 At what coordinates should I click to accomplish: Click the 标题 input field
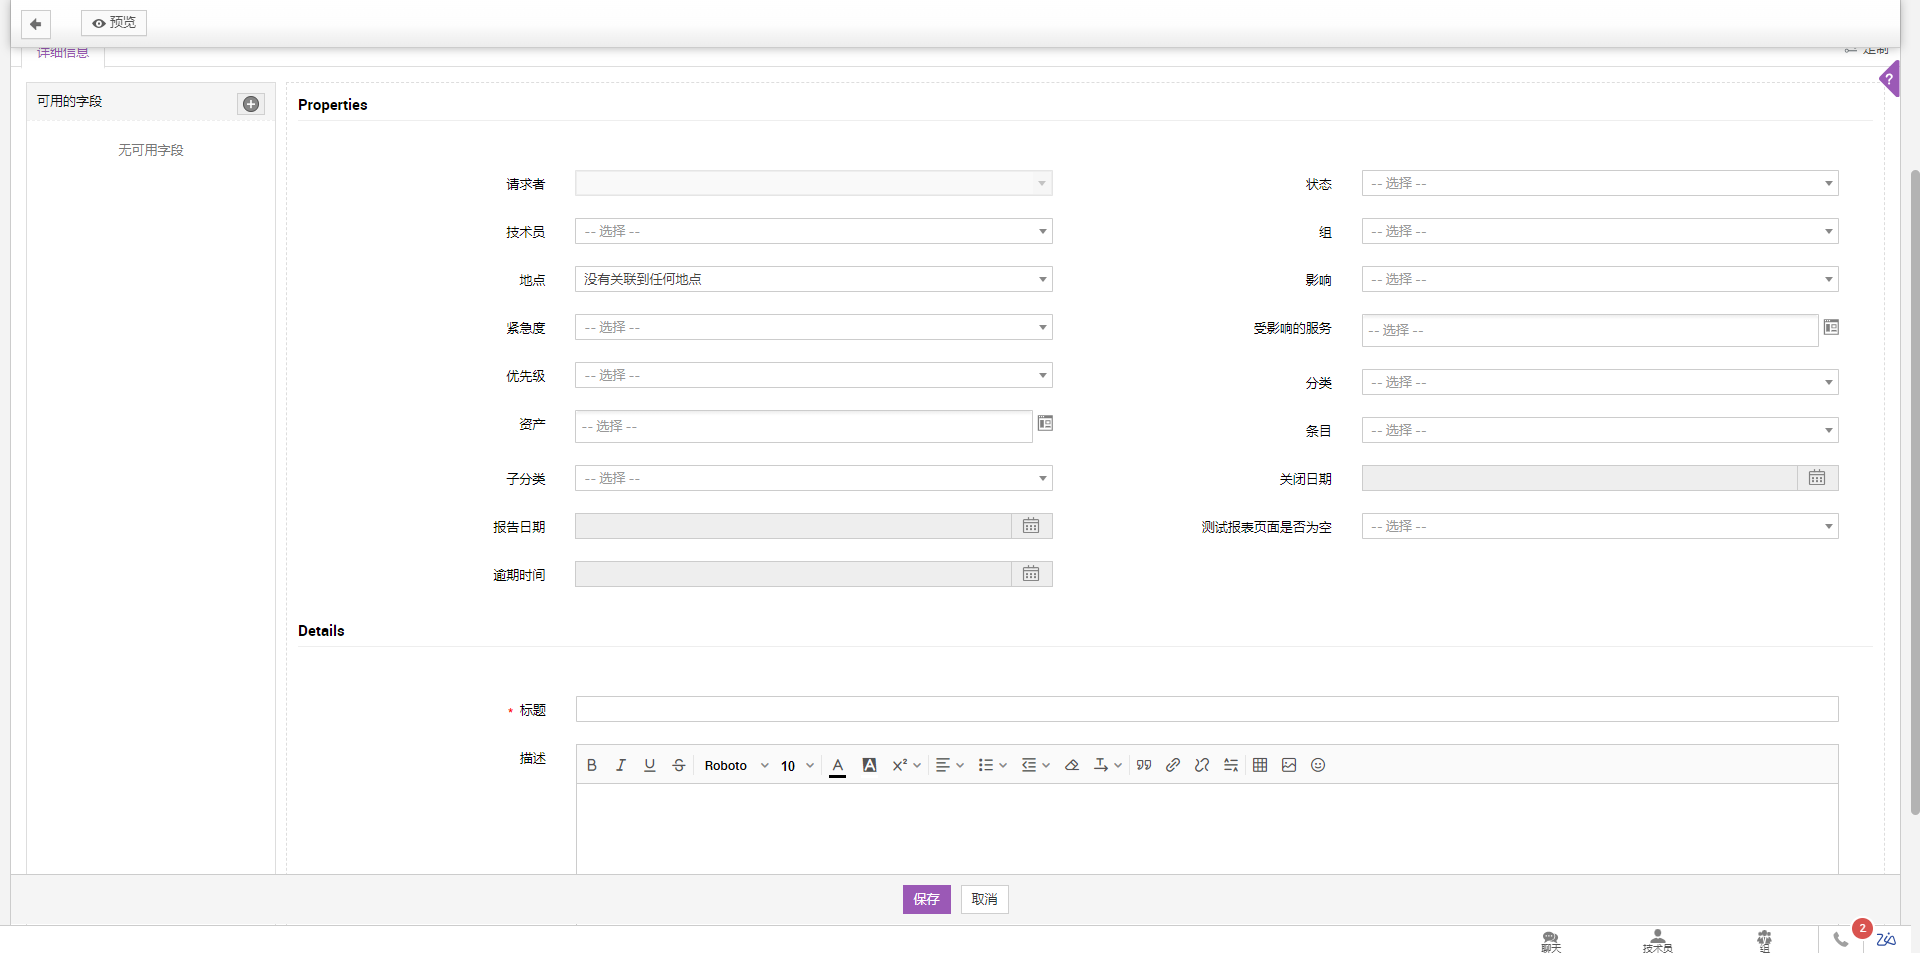pos(1206,709)
